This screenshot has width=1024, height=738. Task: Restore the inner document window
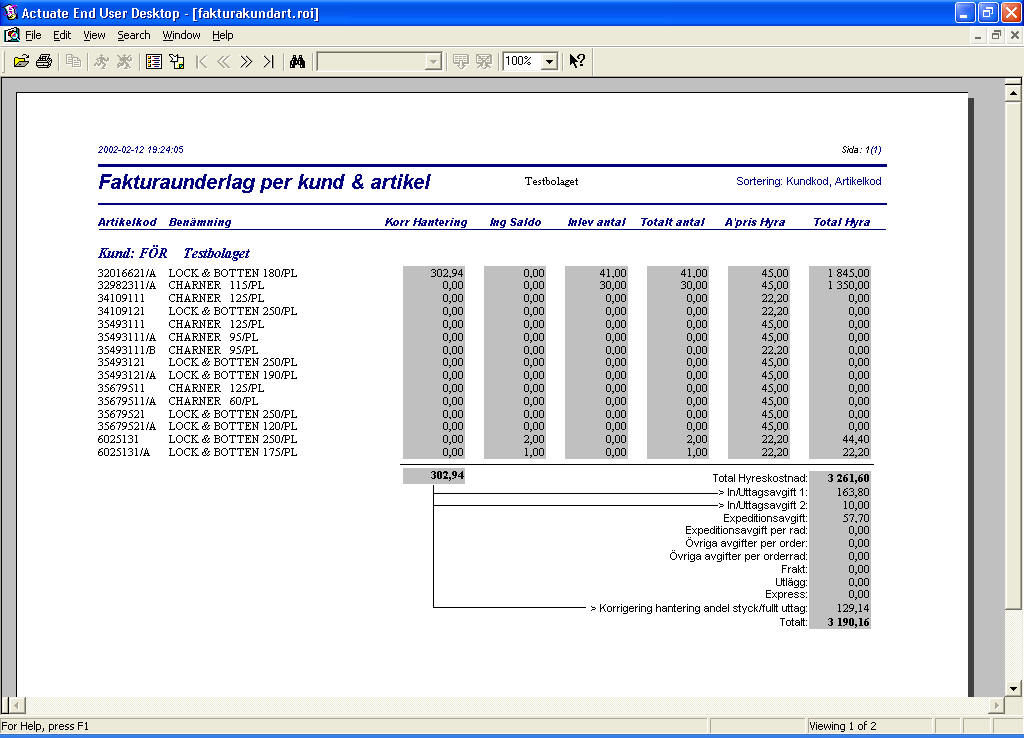[x=996, y=35]
